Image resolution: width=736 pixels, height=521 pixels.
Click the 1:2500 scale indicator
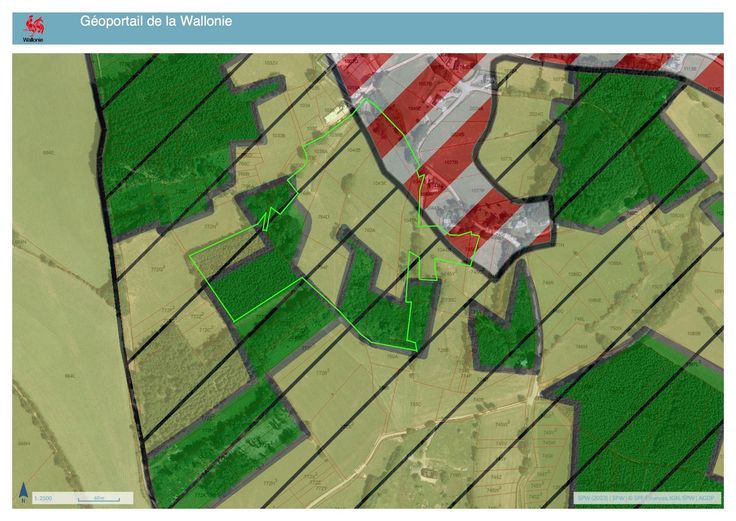coord(44,497)
